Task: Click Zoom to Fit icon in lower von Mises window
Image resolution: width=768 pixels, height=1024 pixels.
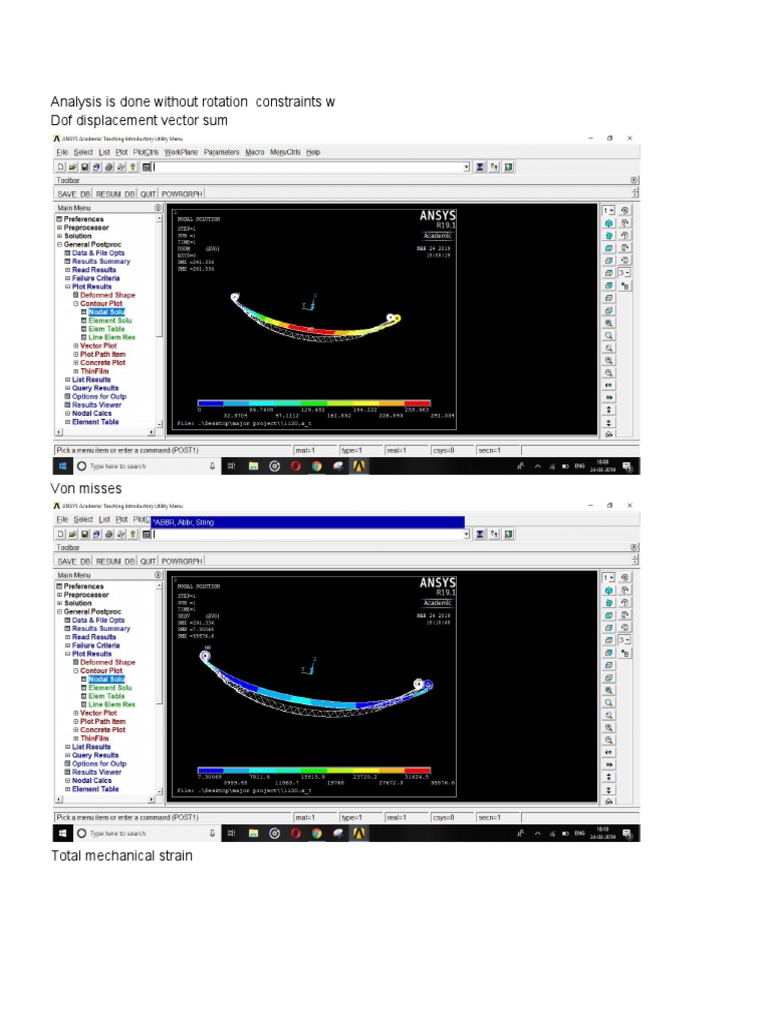Action: coord(609,690)
